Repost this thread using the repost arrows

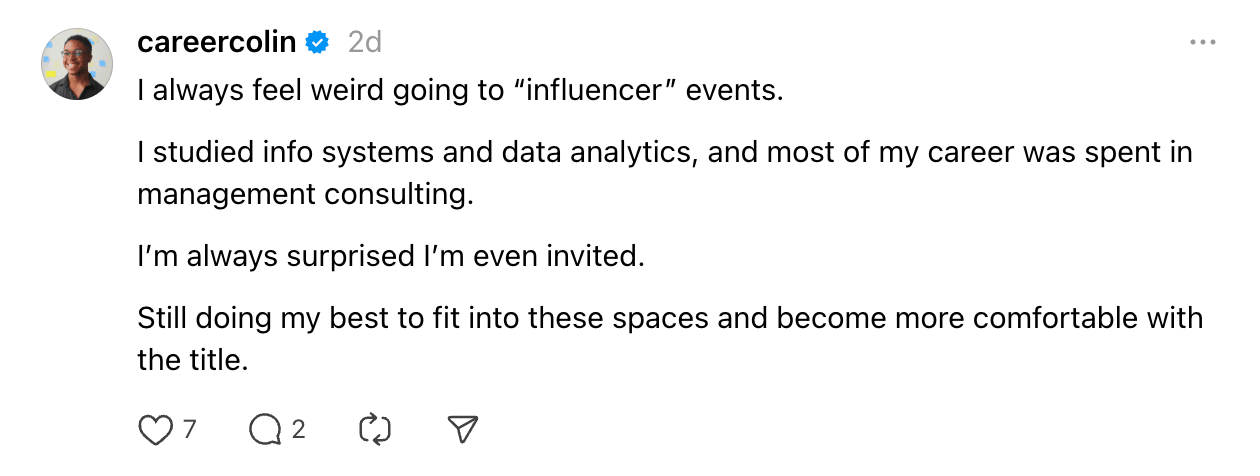pos(374,430)
